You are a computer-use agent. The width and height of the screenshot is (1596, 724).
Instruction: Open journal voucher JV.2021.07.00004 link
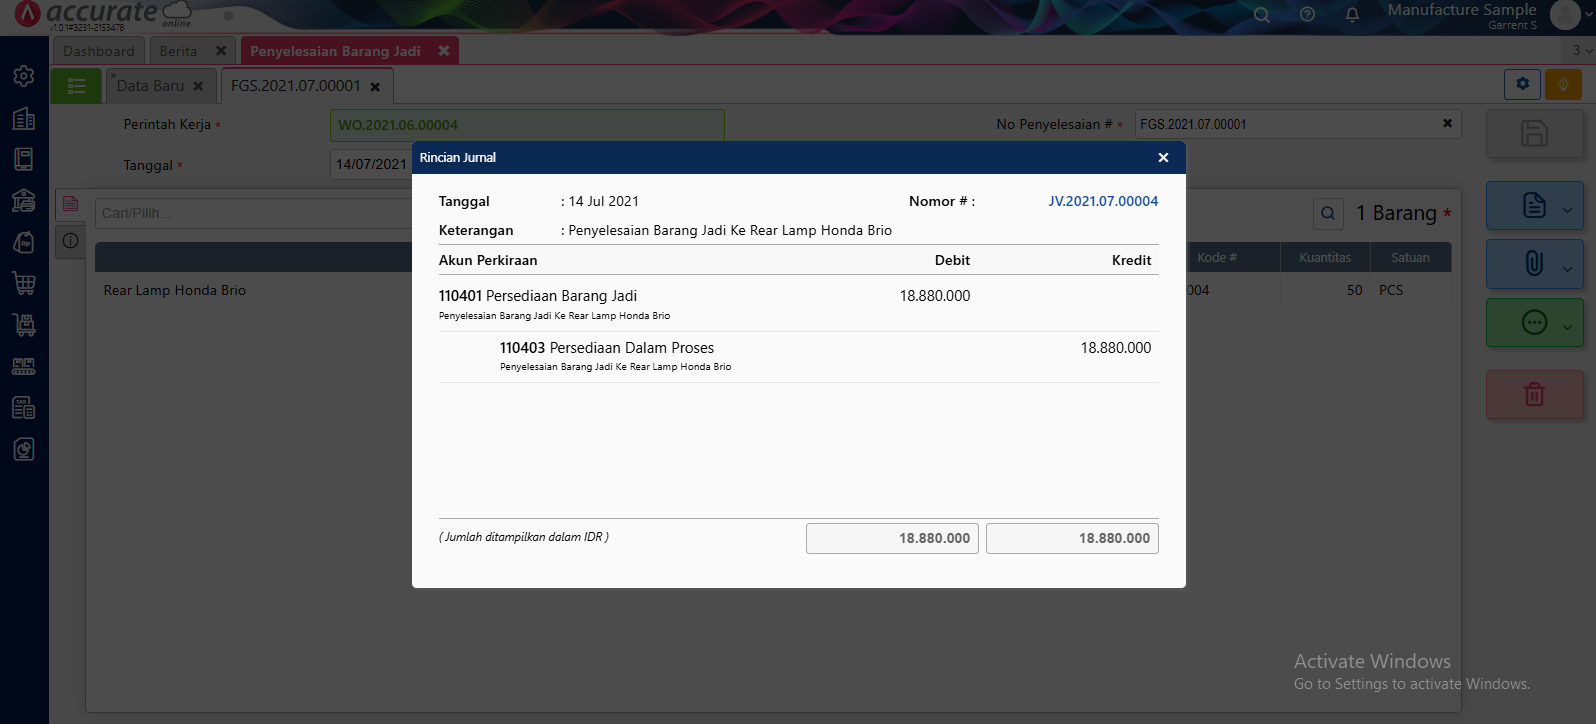pyautogui.click(x=1103, y=201)
